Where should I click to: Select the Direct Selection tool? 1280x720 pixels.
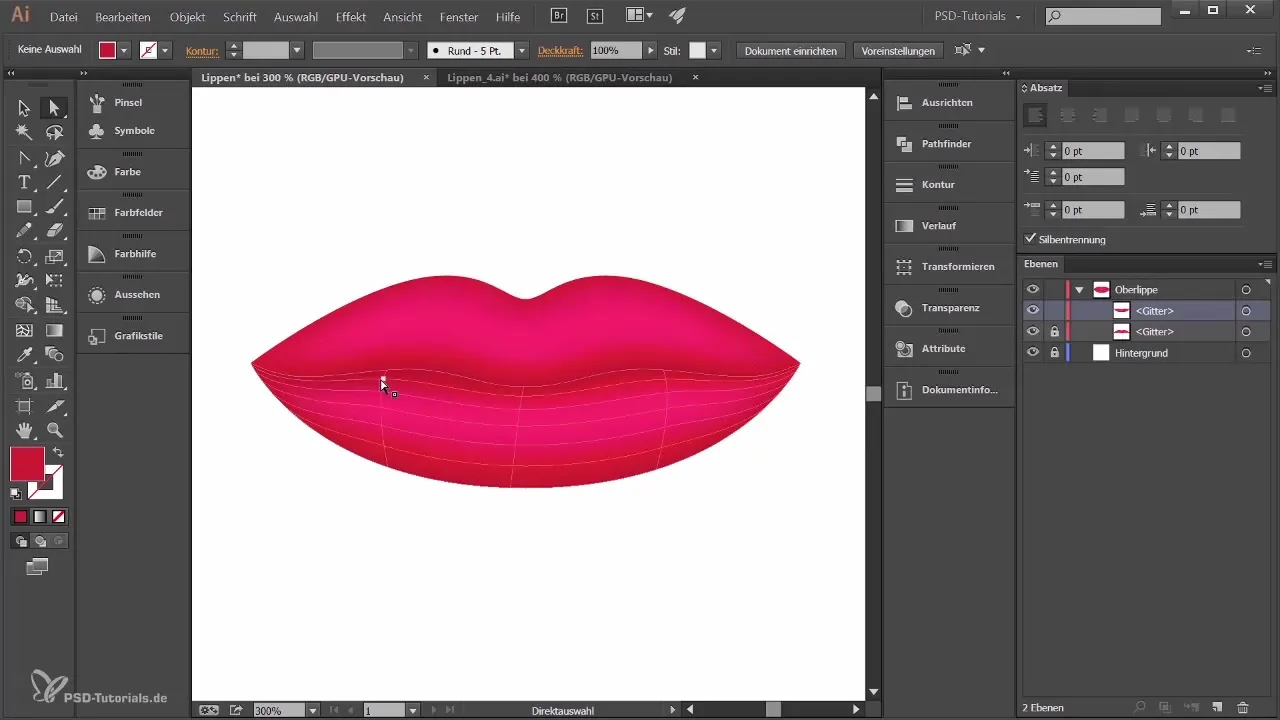point(54,108)
